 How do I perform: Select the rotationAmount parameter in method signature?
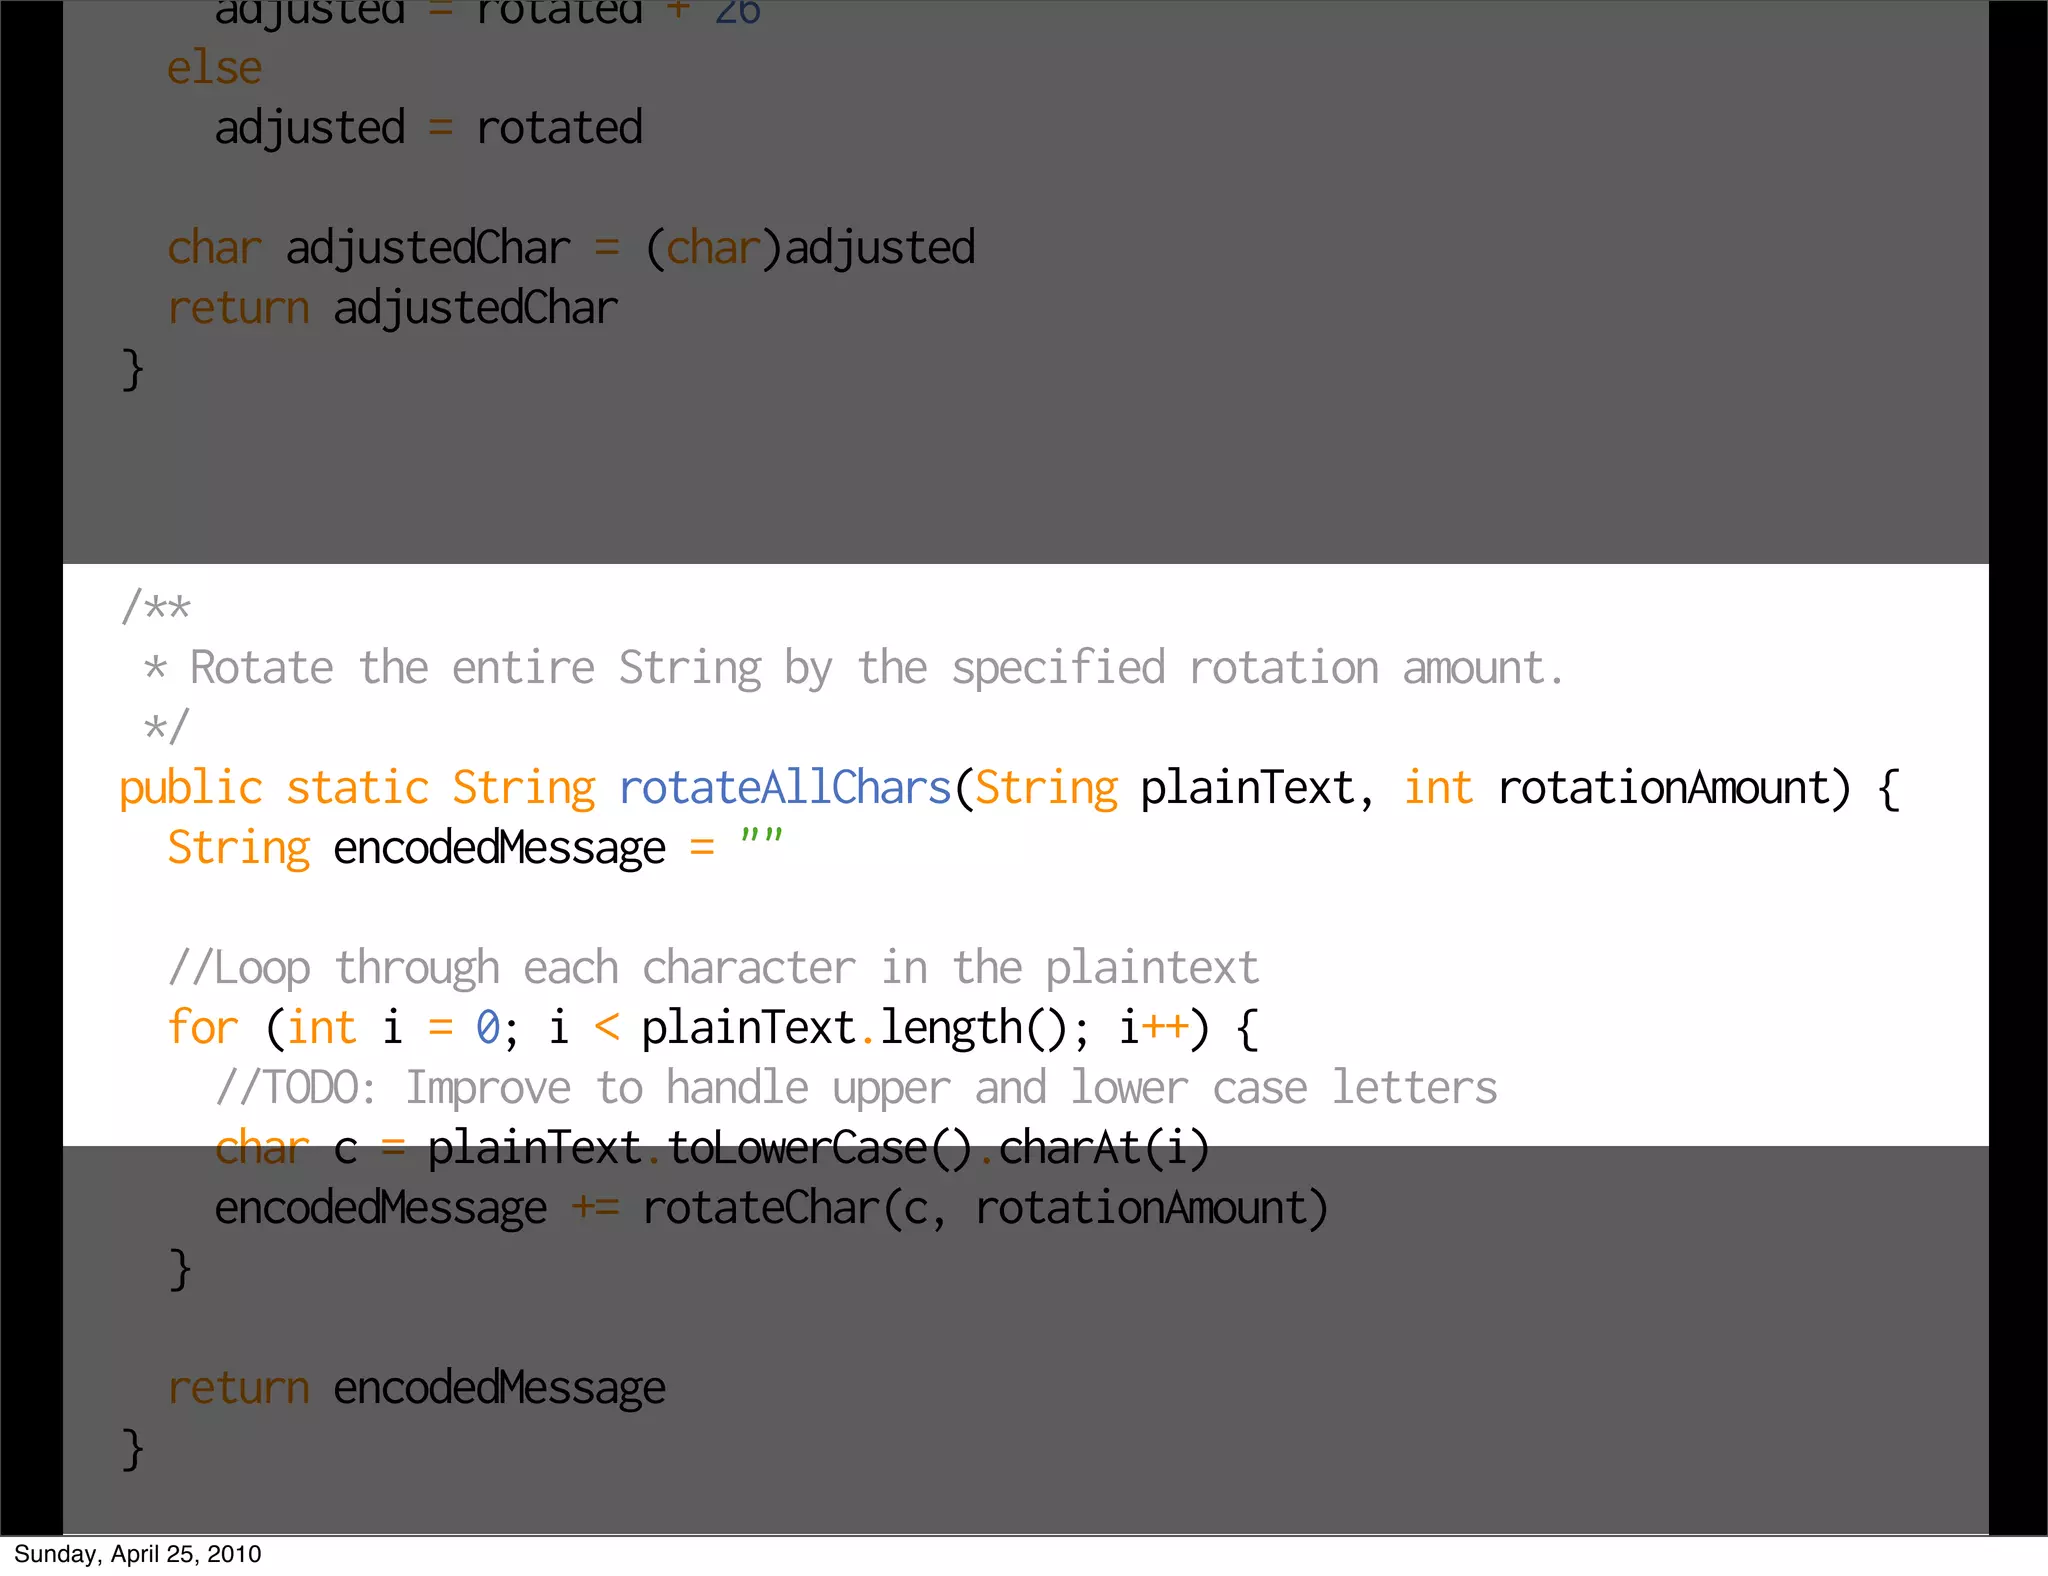(x=1664, y=788)
